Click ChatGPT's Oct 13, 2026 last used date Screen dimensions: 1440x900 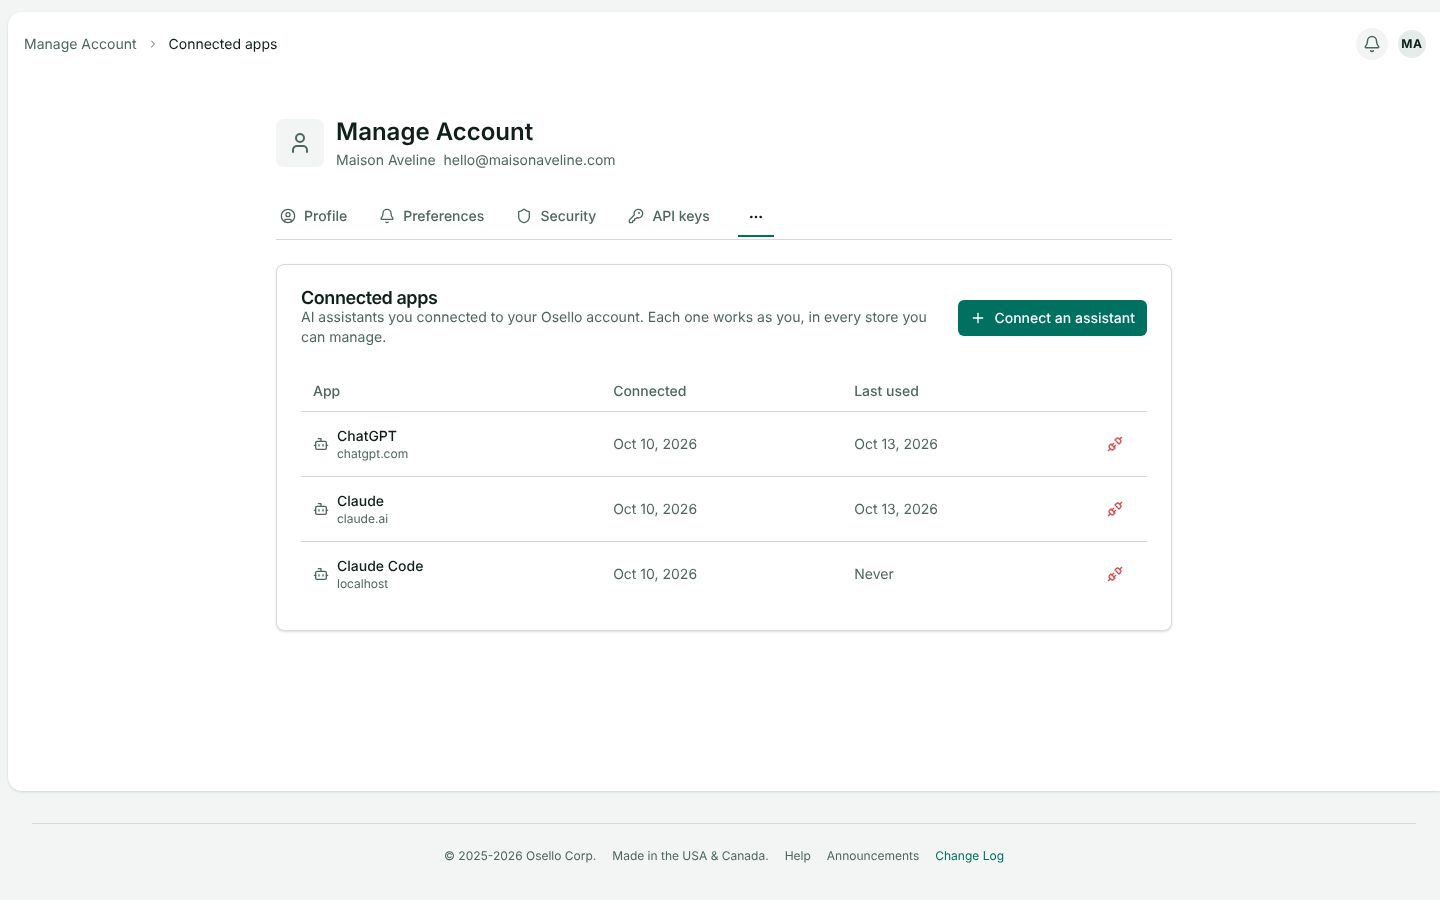click(x=896, y=444)
